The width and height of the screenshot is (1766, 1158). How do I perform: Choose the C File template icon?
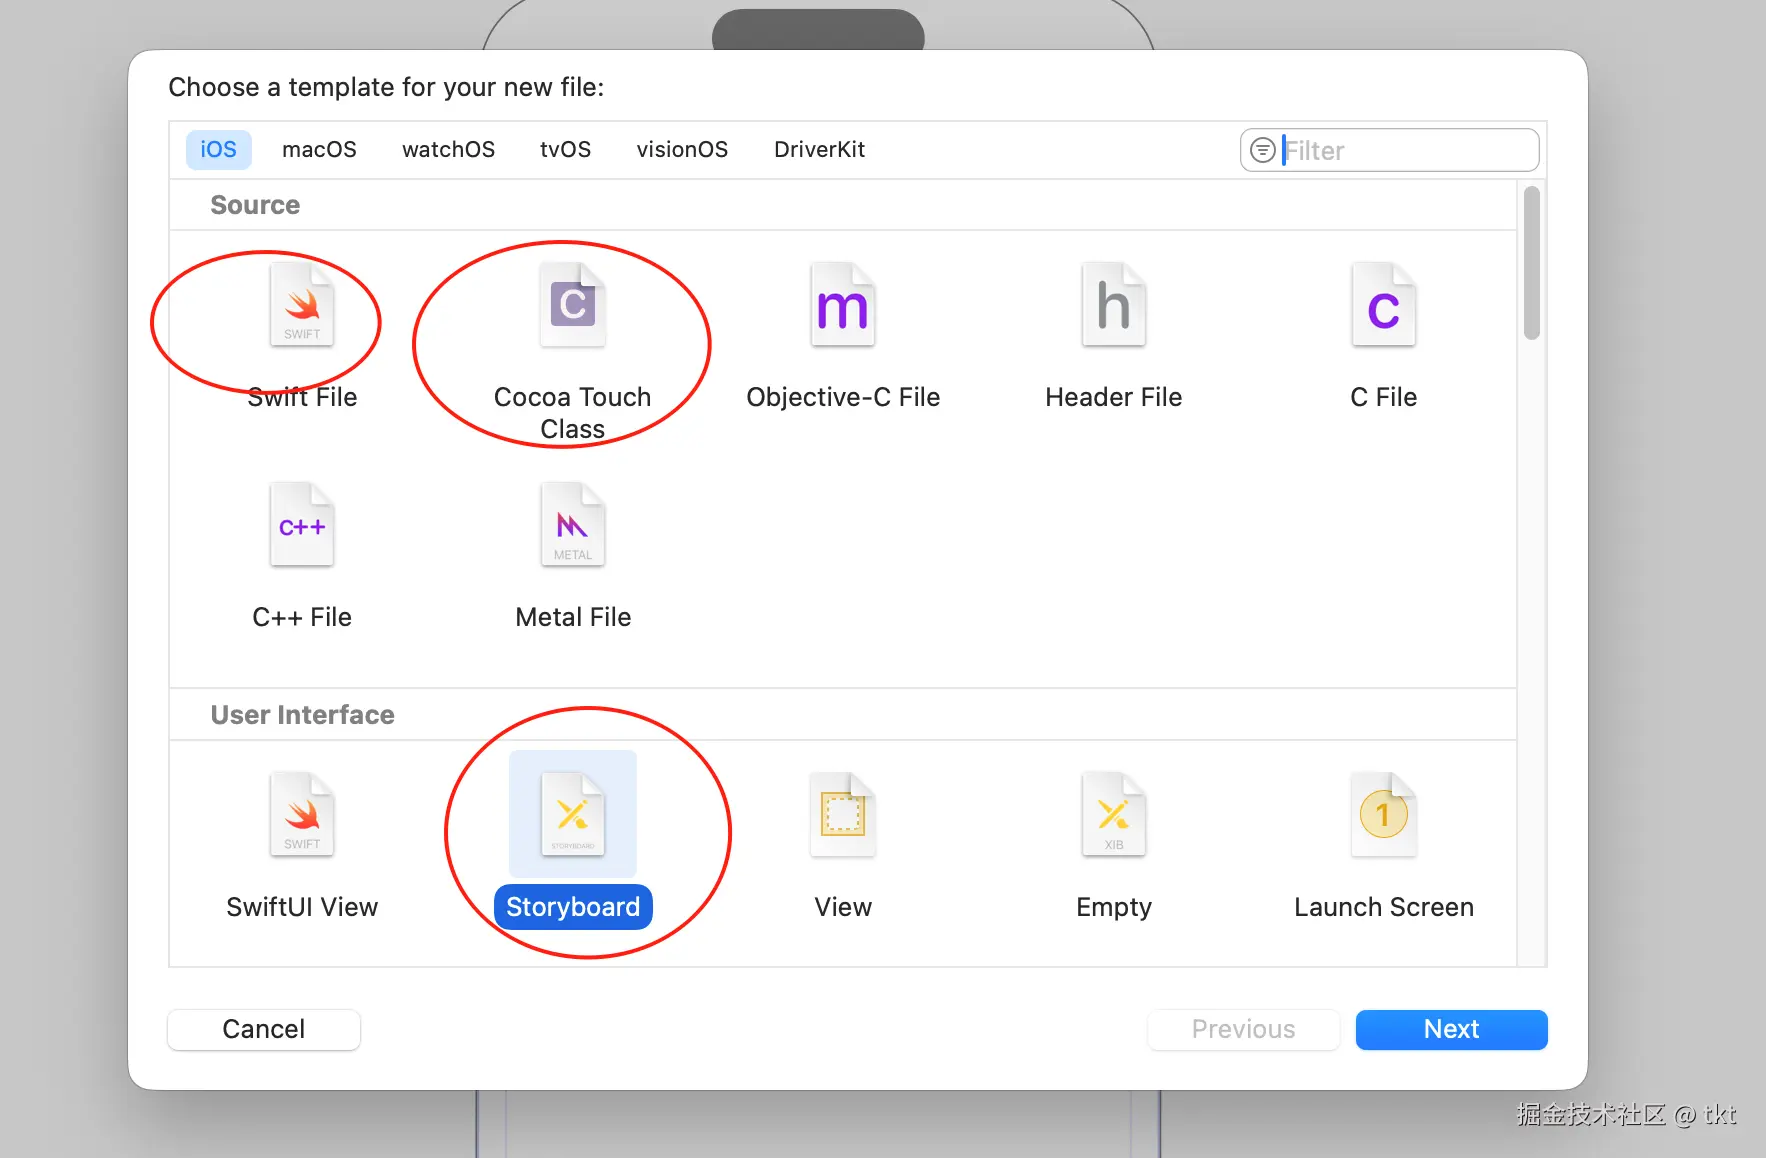click(1384, 304)
